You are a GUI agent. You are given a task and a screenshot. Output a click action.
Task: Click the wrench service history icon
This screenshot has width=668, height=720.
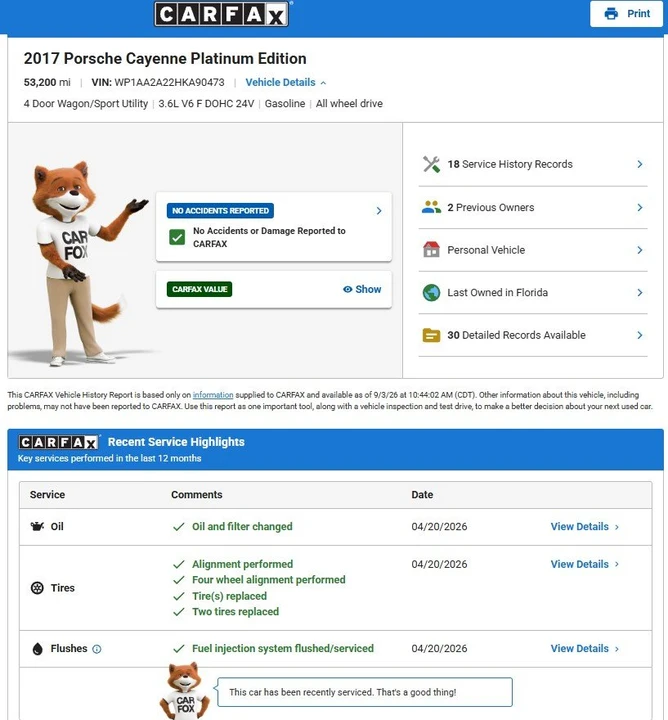(431, 164)
